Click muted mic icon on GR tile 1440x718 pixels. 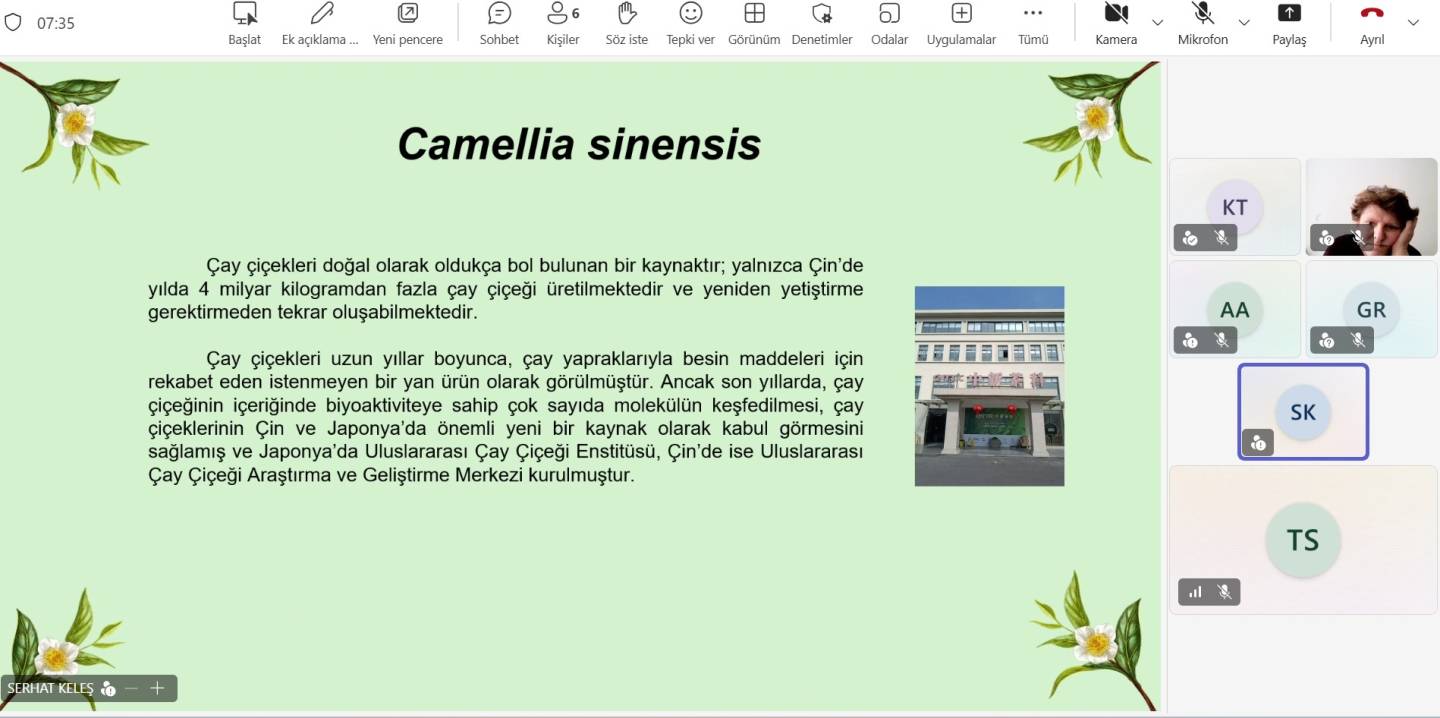click(x=1358, y=341)
